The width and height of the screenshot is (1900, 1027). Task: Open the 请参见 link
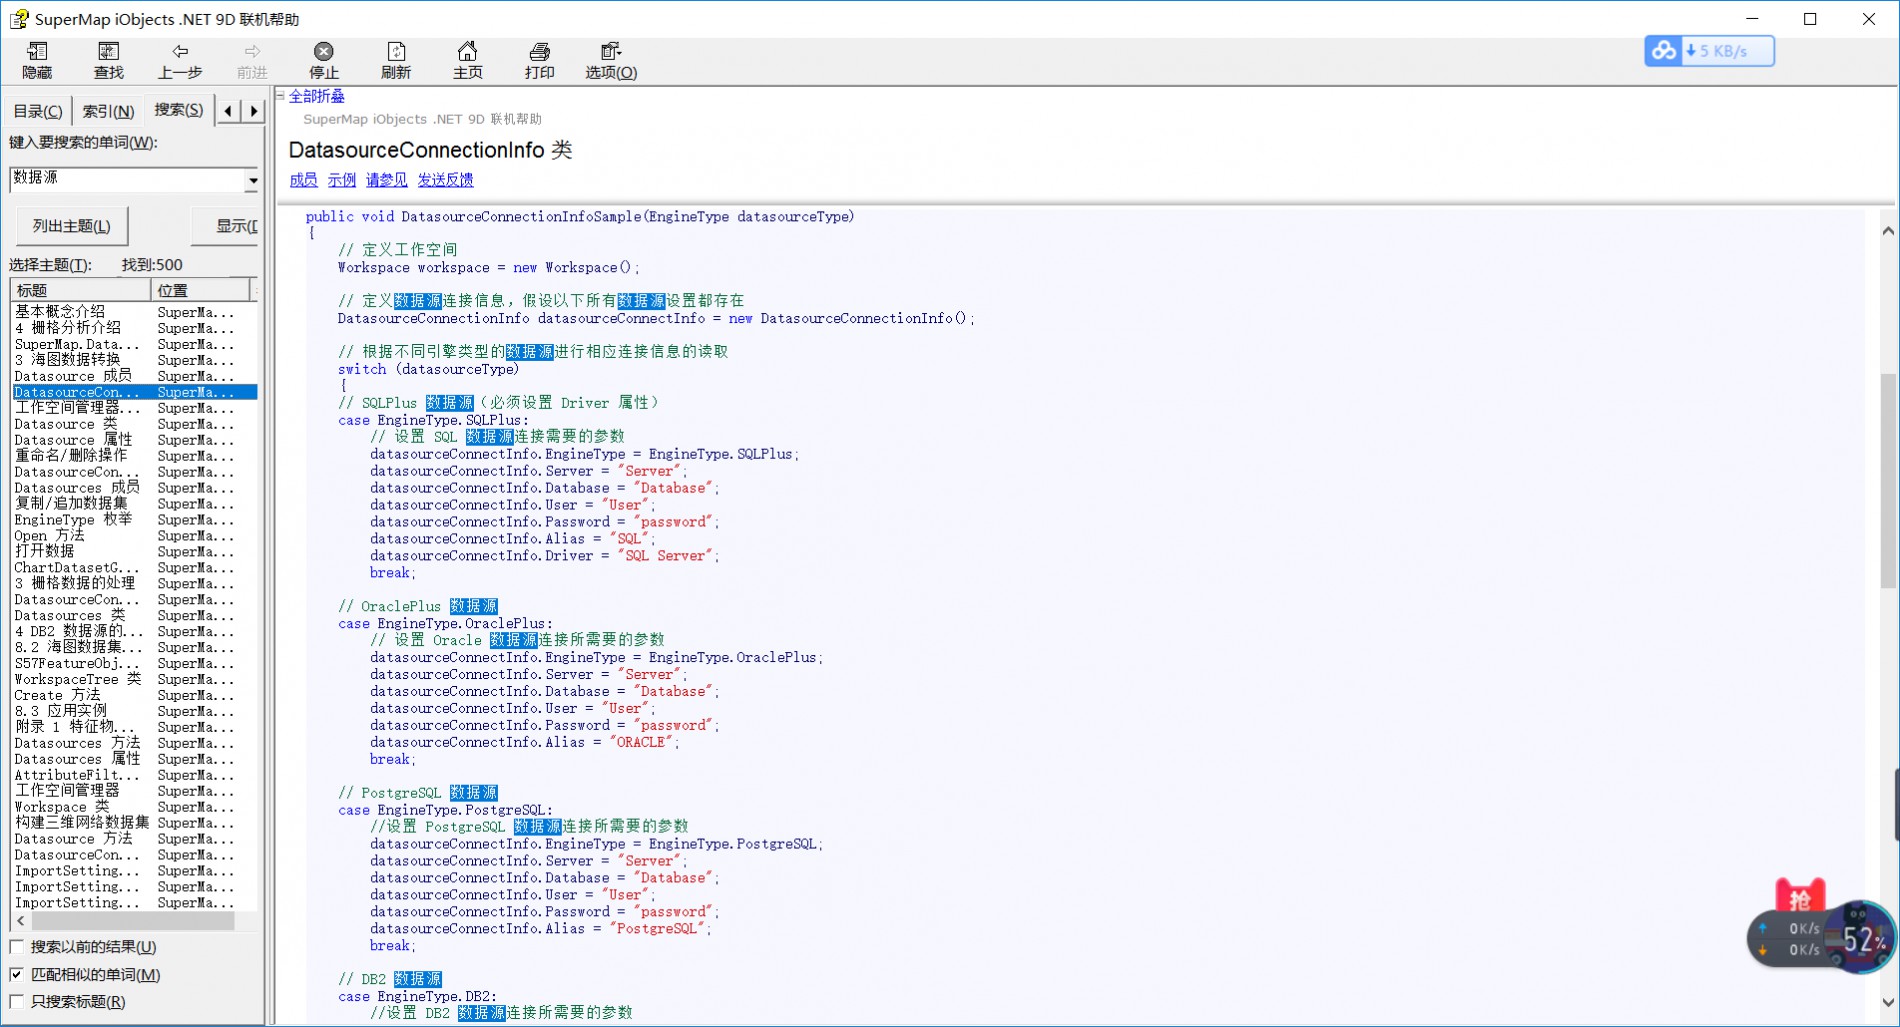386,180
